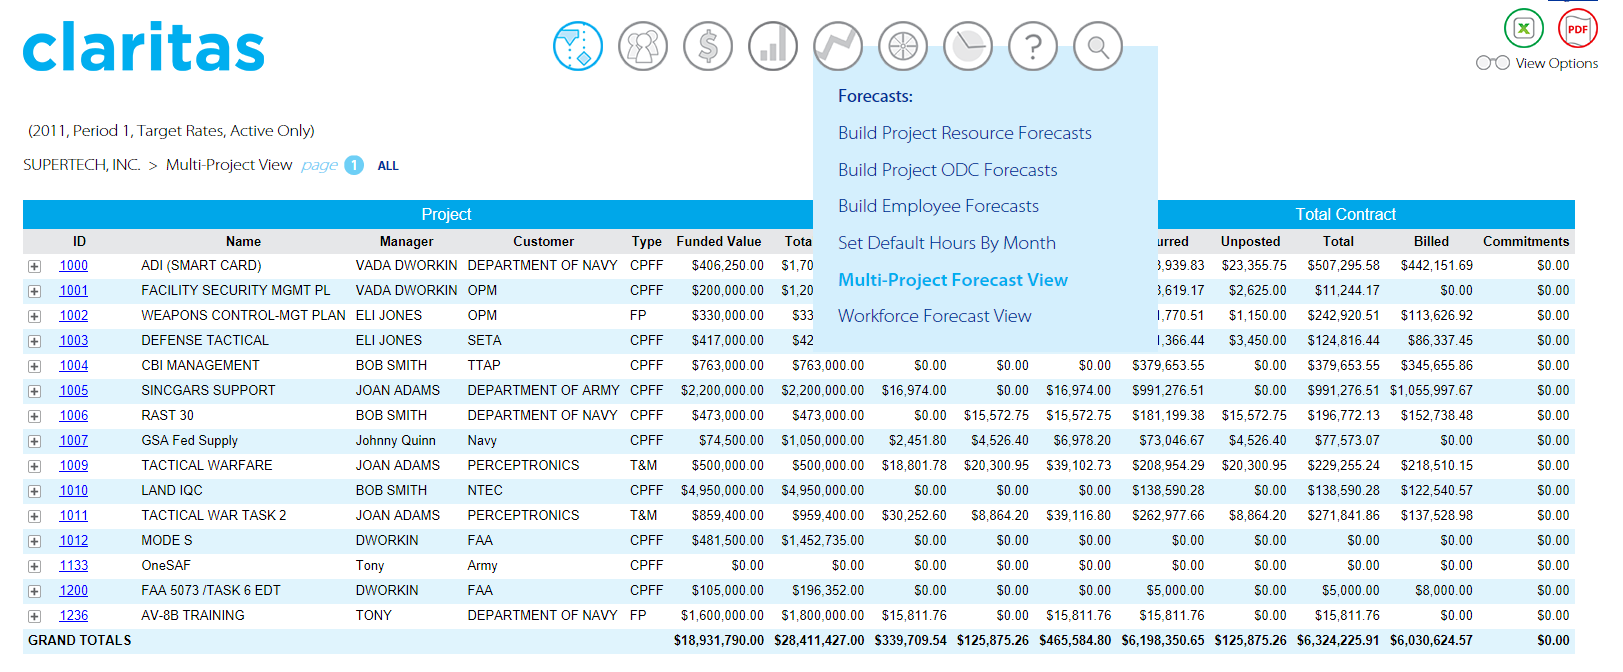Expand row for project 1011
Viewport: 1623px width, 672px height.
pos(34,516)
